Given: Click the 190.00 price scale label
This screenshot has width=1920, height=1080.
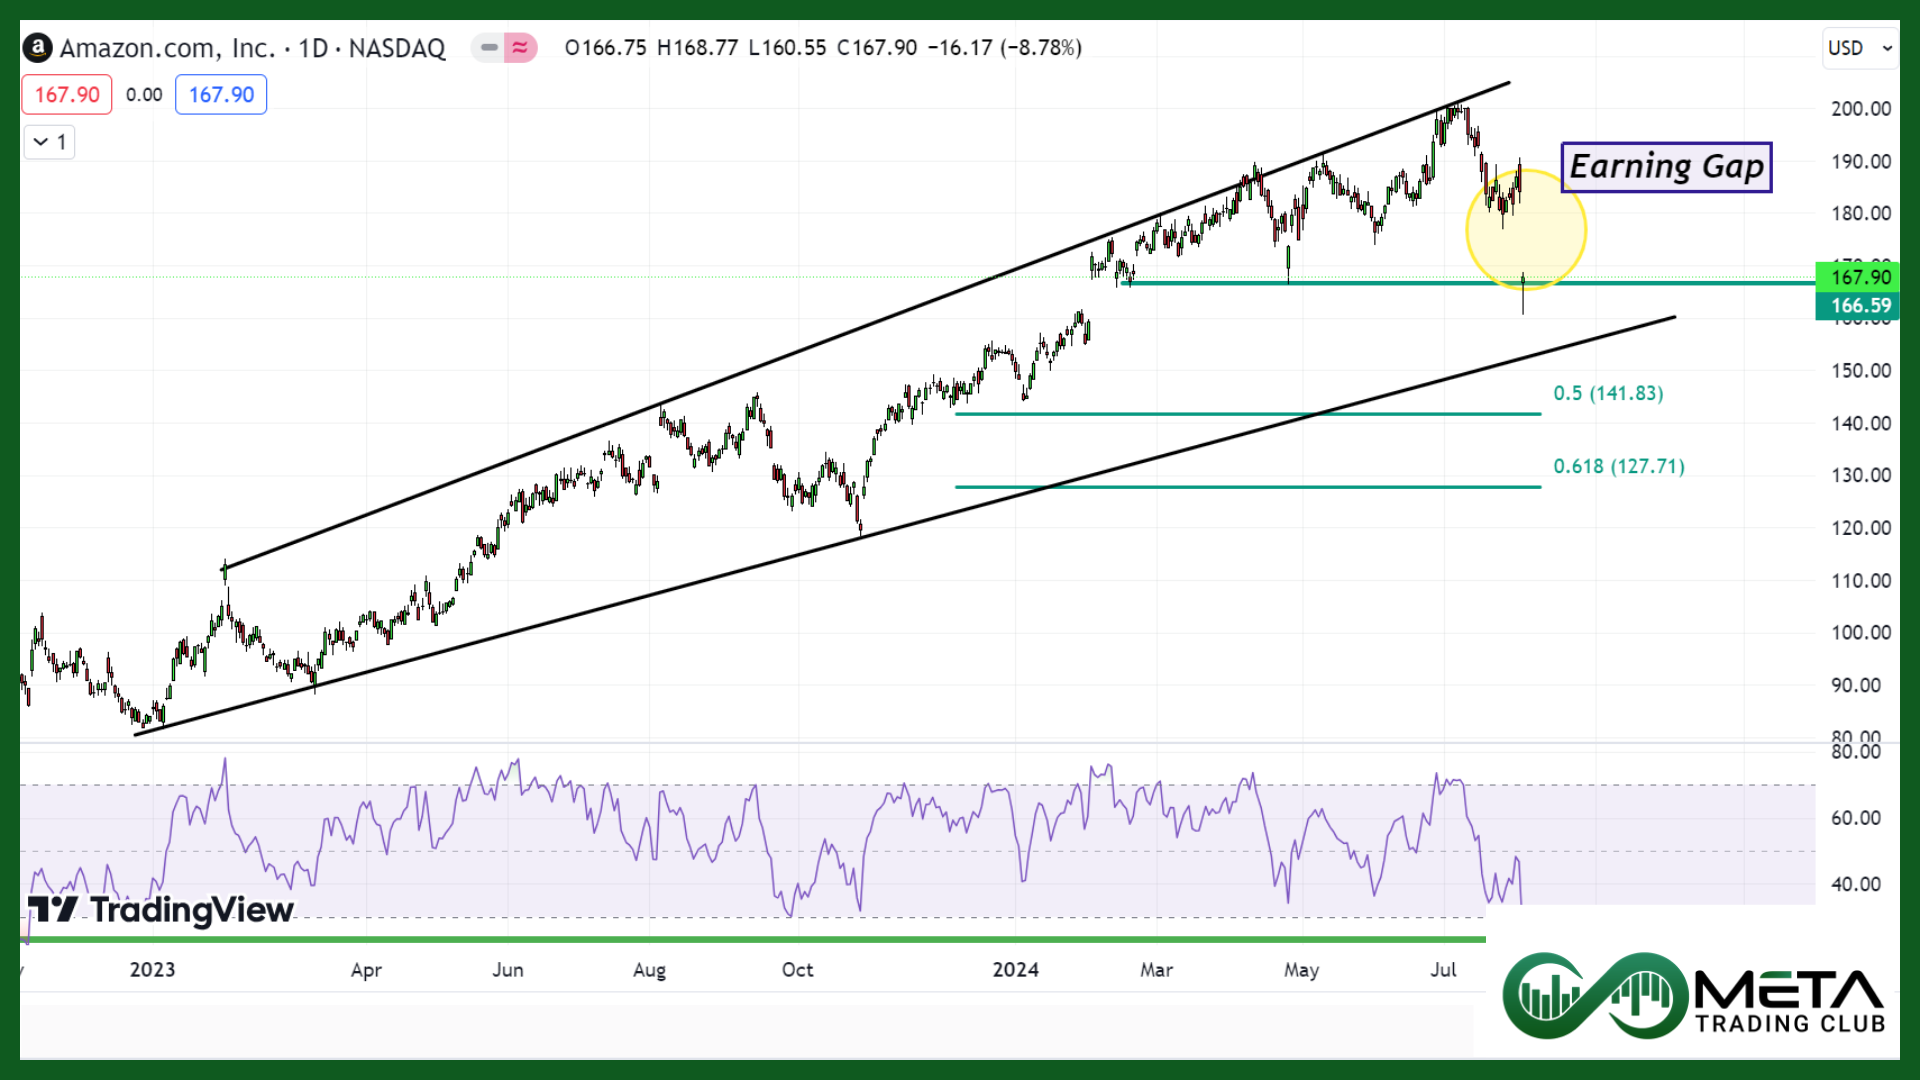Looking at the screenshot, I should click(1860, 162).
